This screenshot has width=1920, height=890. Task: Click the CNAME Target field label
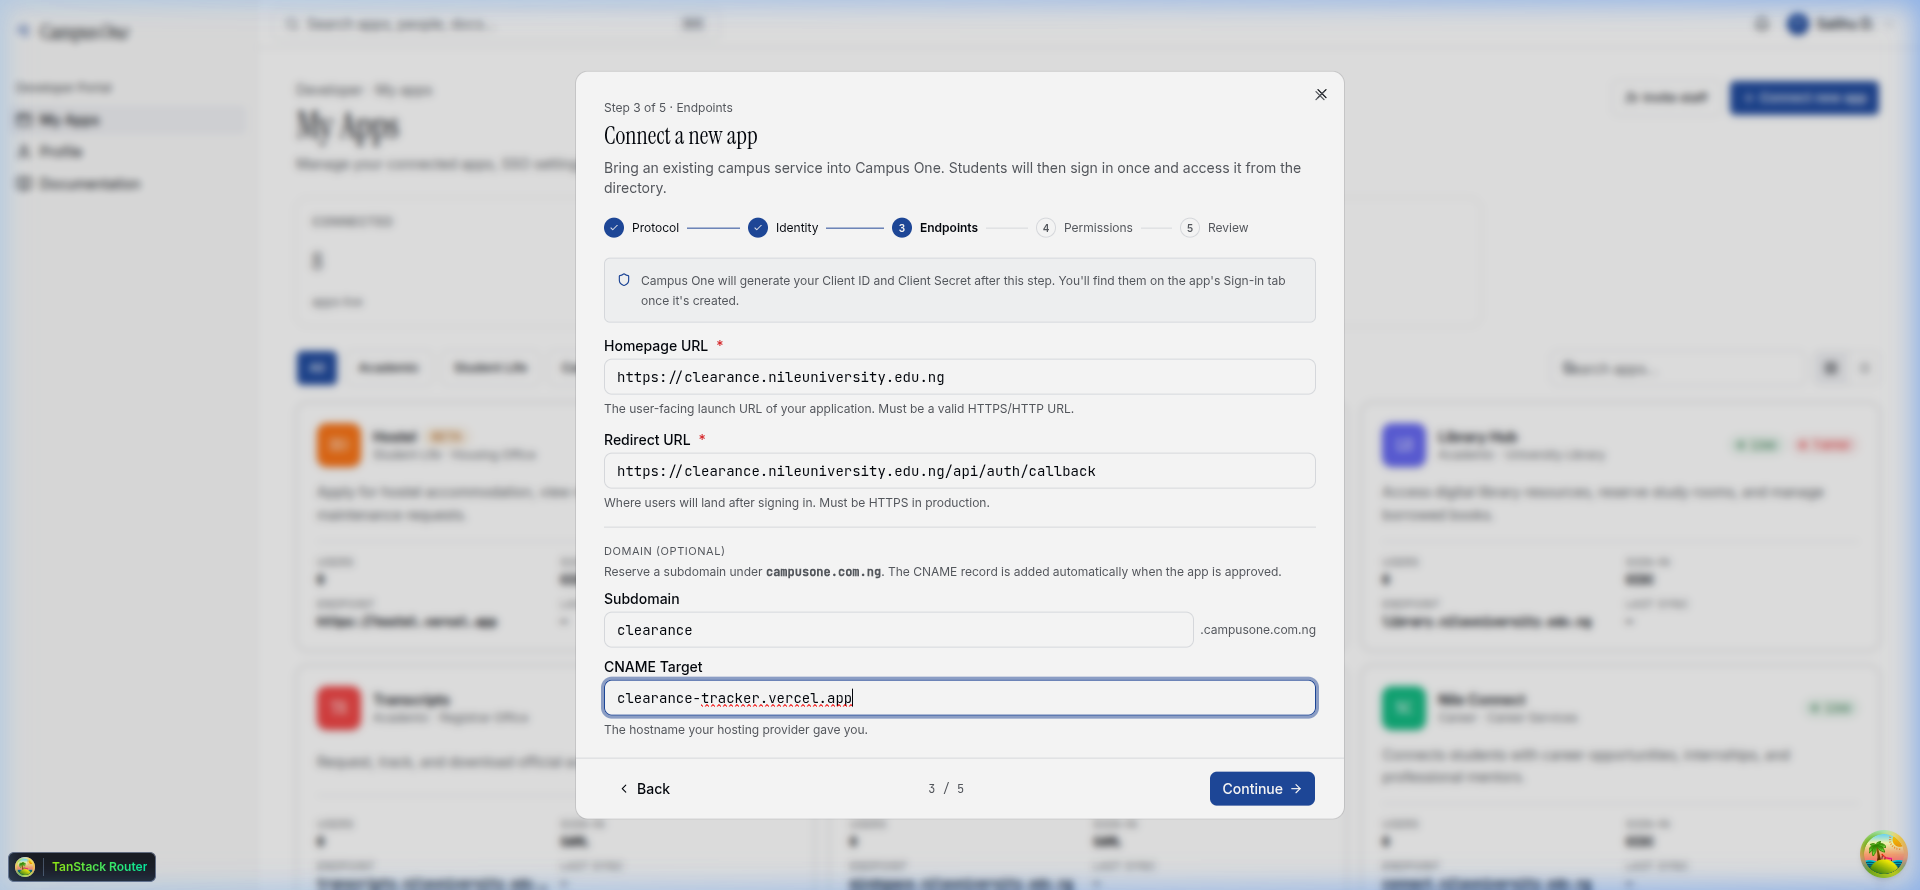click(653, 667)
